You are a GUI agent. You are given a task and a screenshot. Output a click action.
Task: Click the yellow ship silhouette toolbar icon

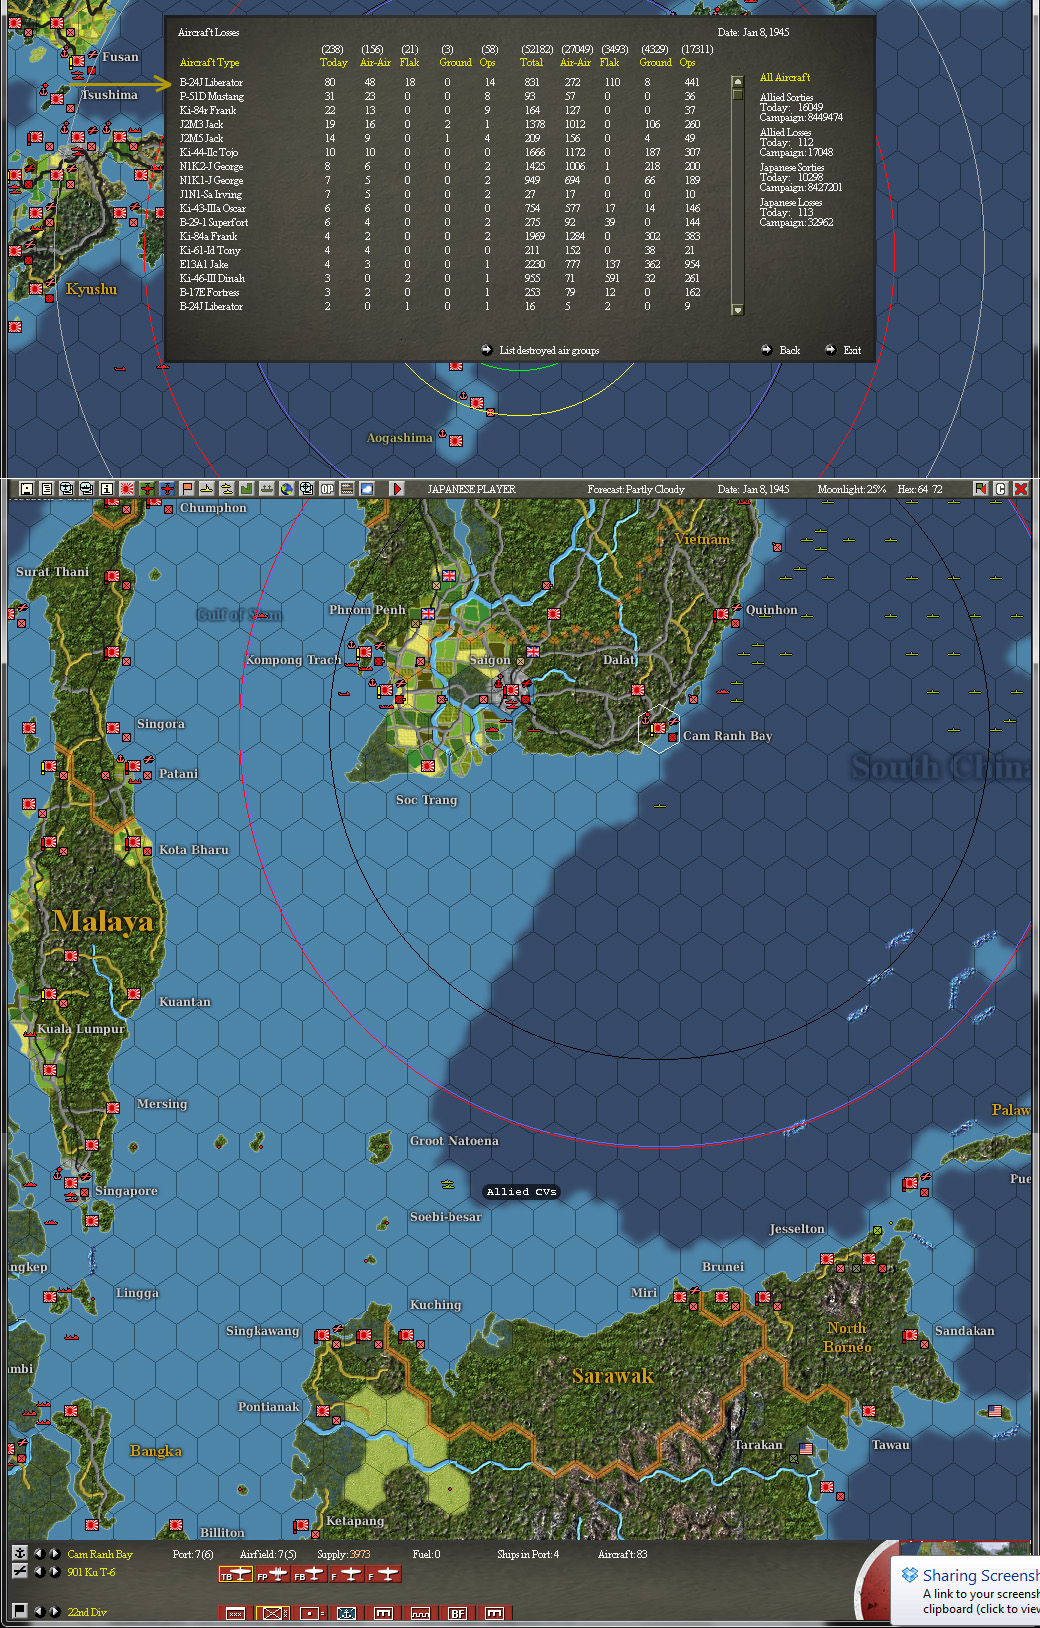207,489
